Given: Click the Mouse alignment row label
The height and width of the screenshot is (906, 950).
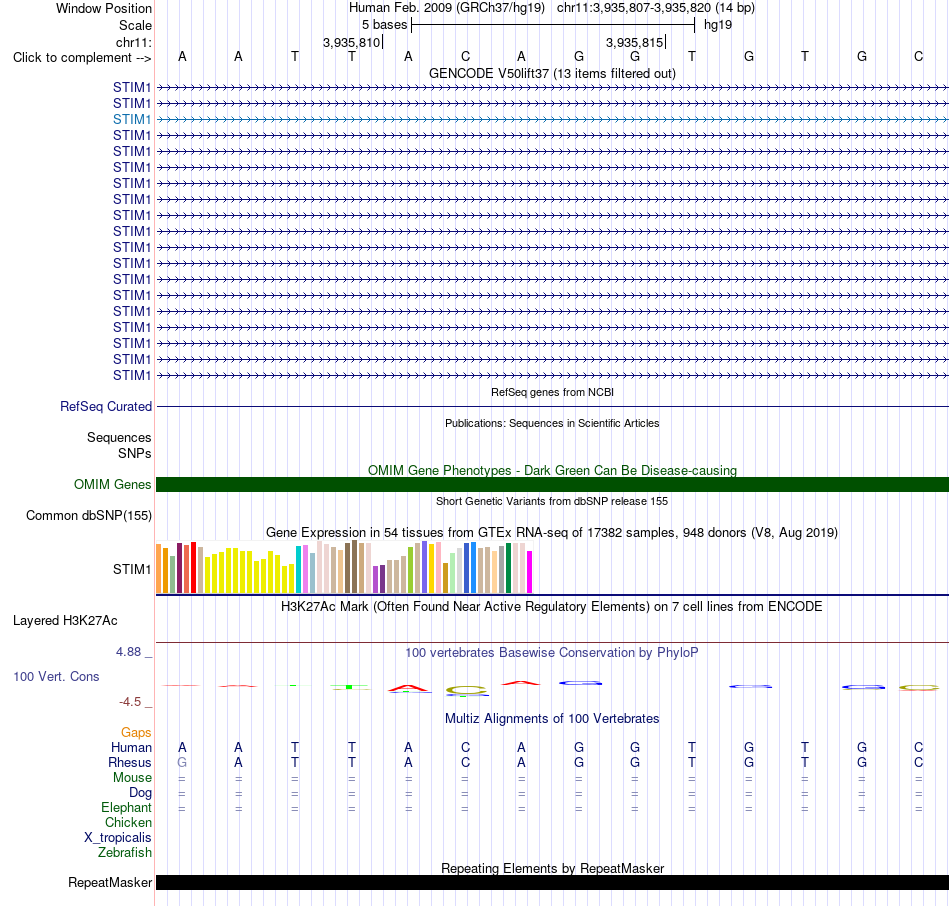Looking at the screenshot, I should [132, 778].
